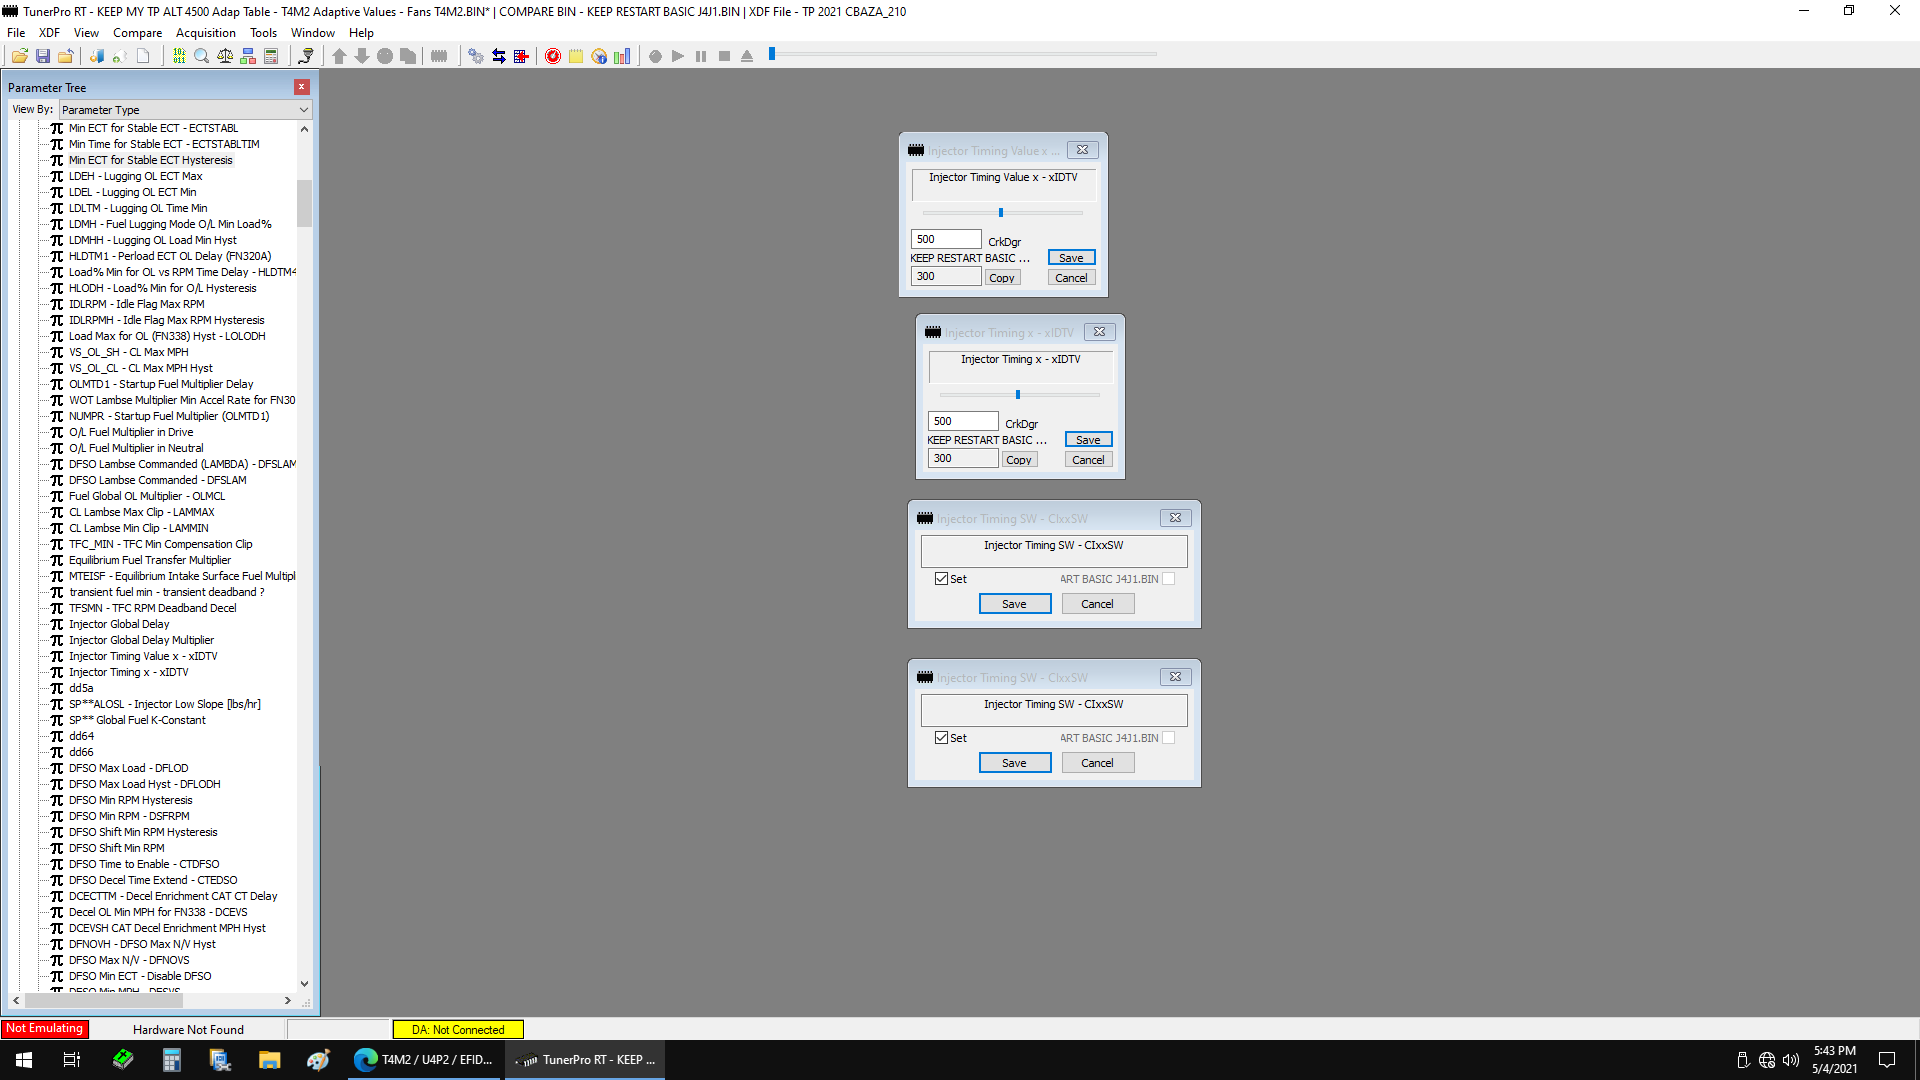Viewport: 1920px width, 1080px height.
Task: Click slider in Injector Timing Value x dialog
Action: click(1001, 213)
